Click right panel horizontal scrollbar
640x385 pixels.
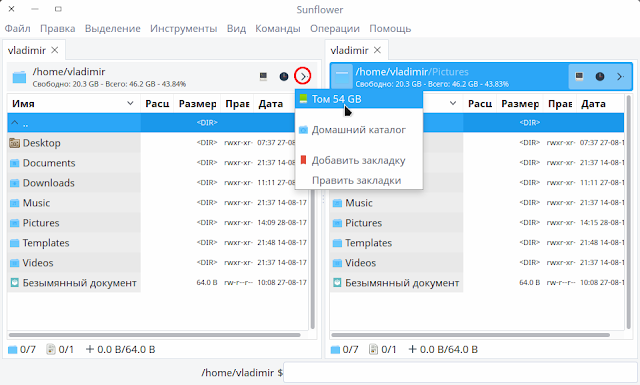coord(470,335)
